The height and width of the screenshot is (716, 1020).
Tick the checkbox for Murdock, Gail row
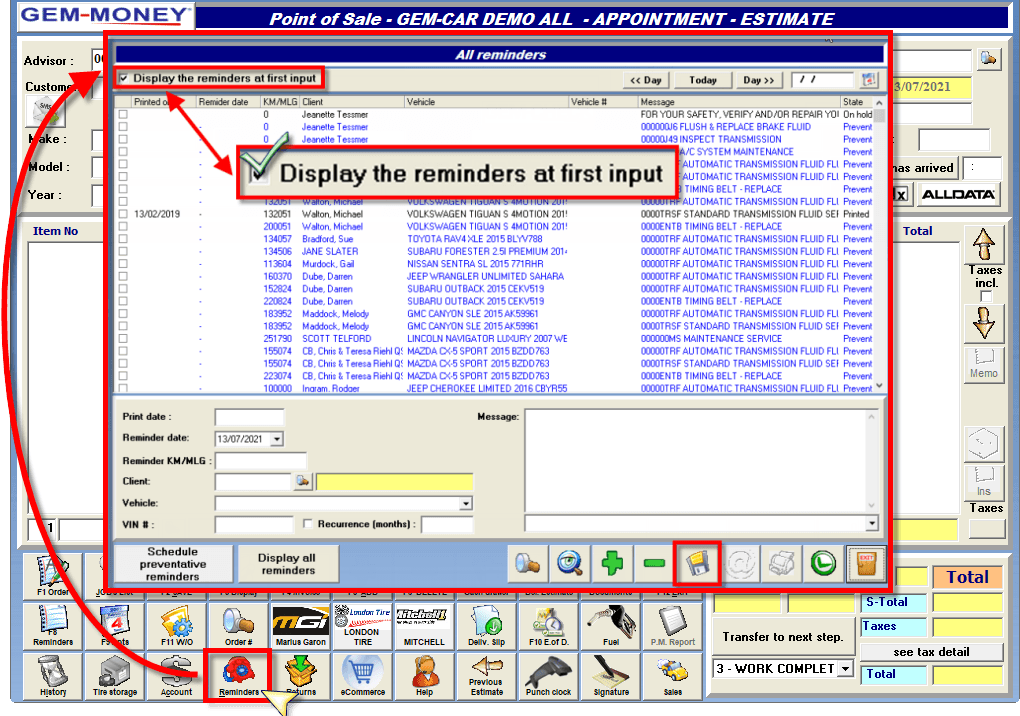[123, 264]
